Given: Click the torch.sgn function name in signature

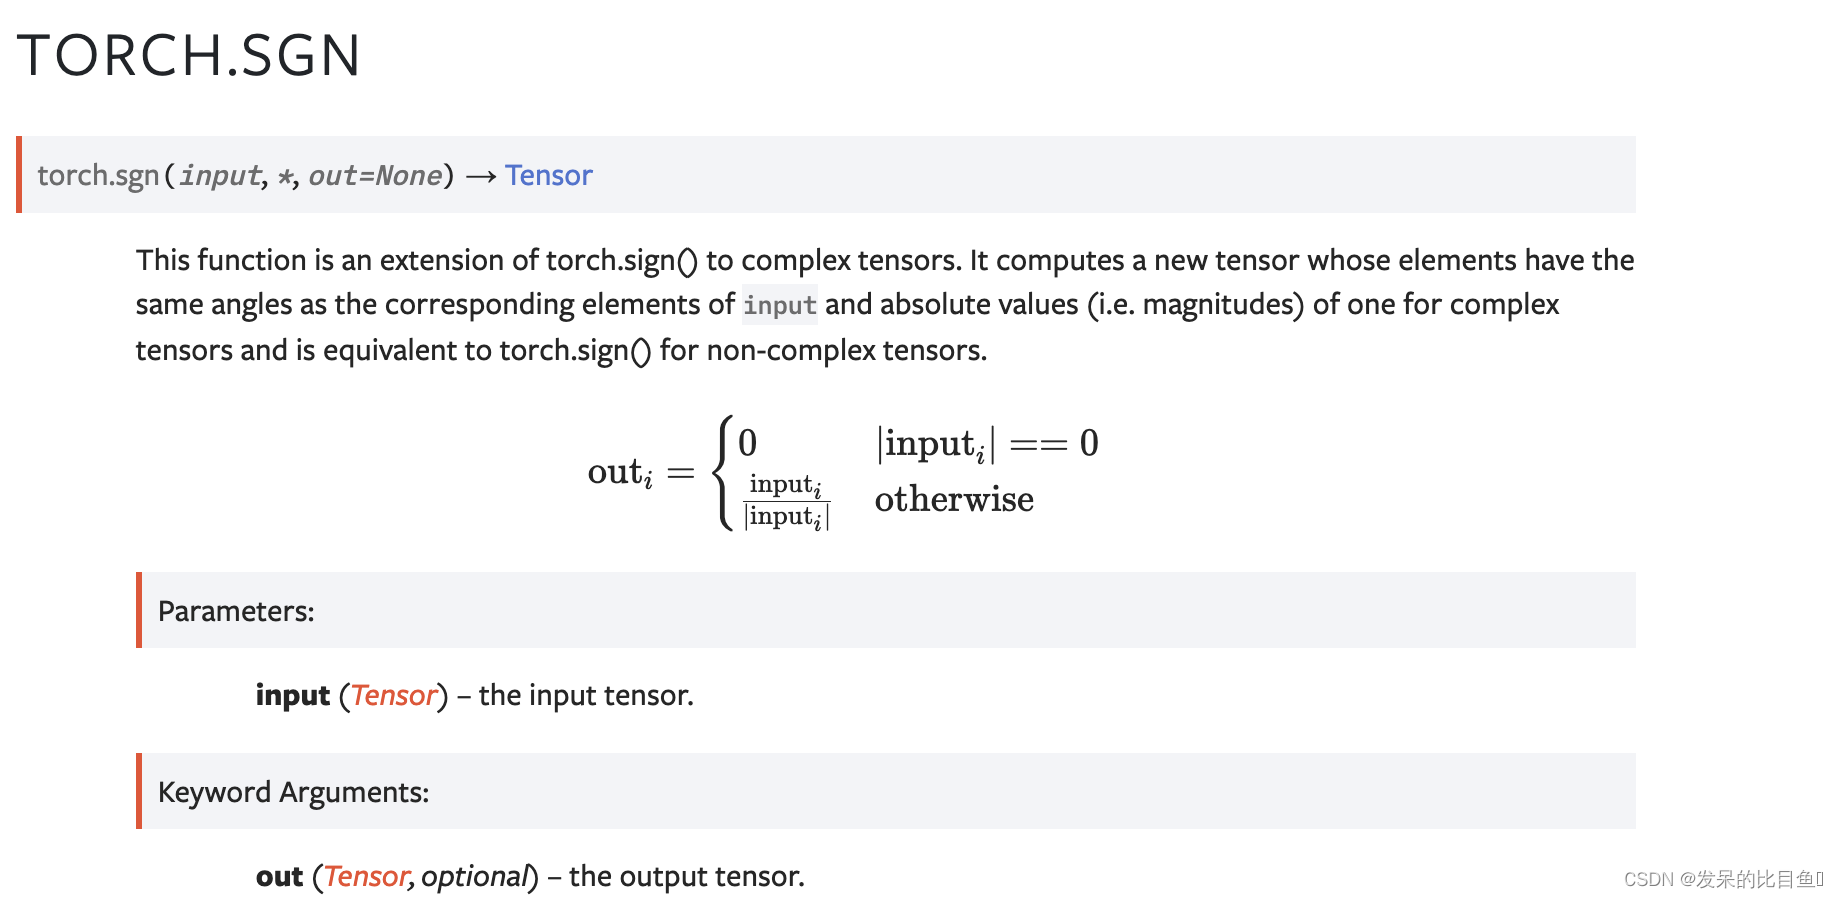Looking at the screenshot, I should pos(98,175).
